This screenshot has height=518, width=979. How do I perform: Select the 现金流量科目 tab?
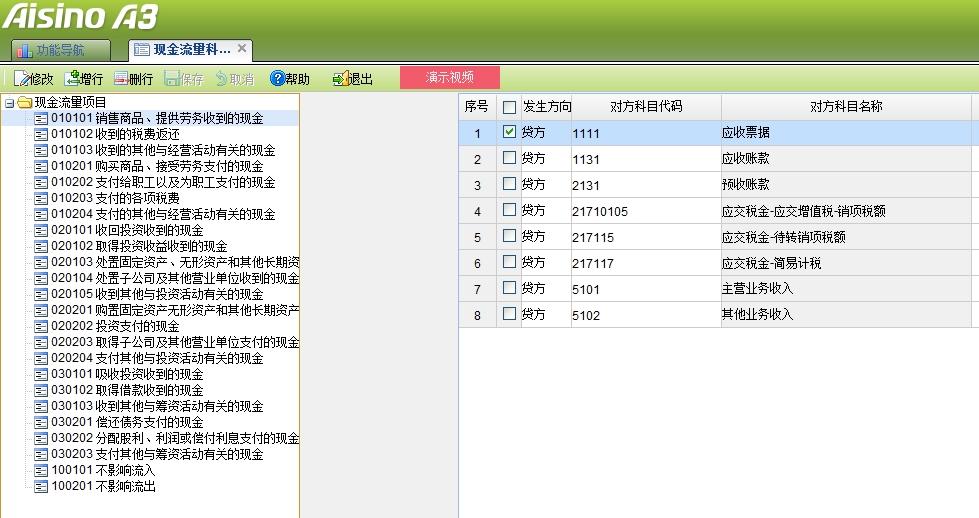click(182, 49)
